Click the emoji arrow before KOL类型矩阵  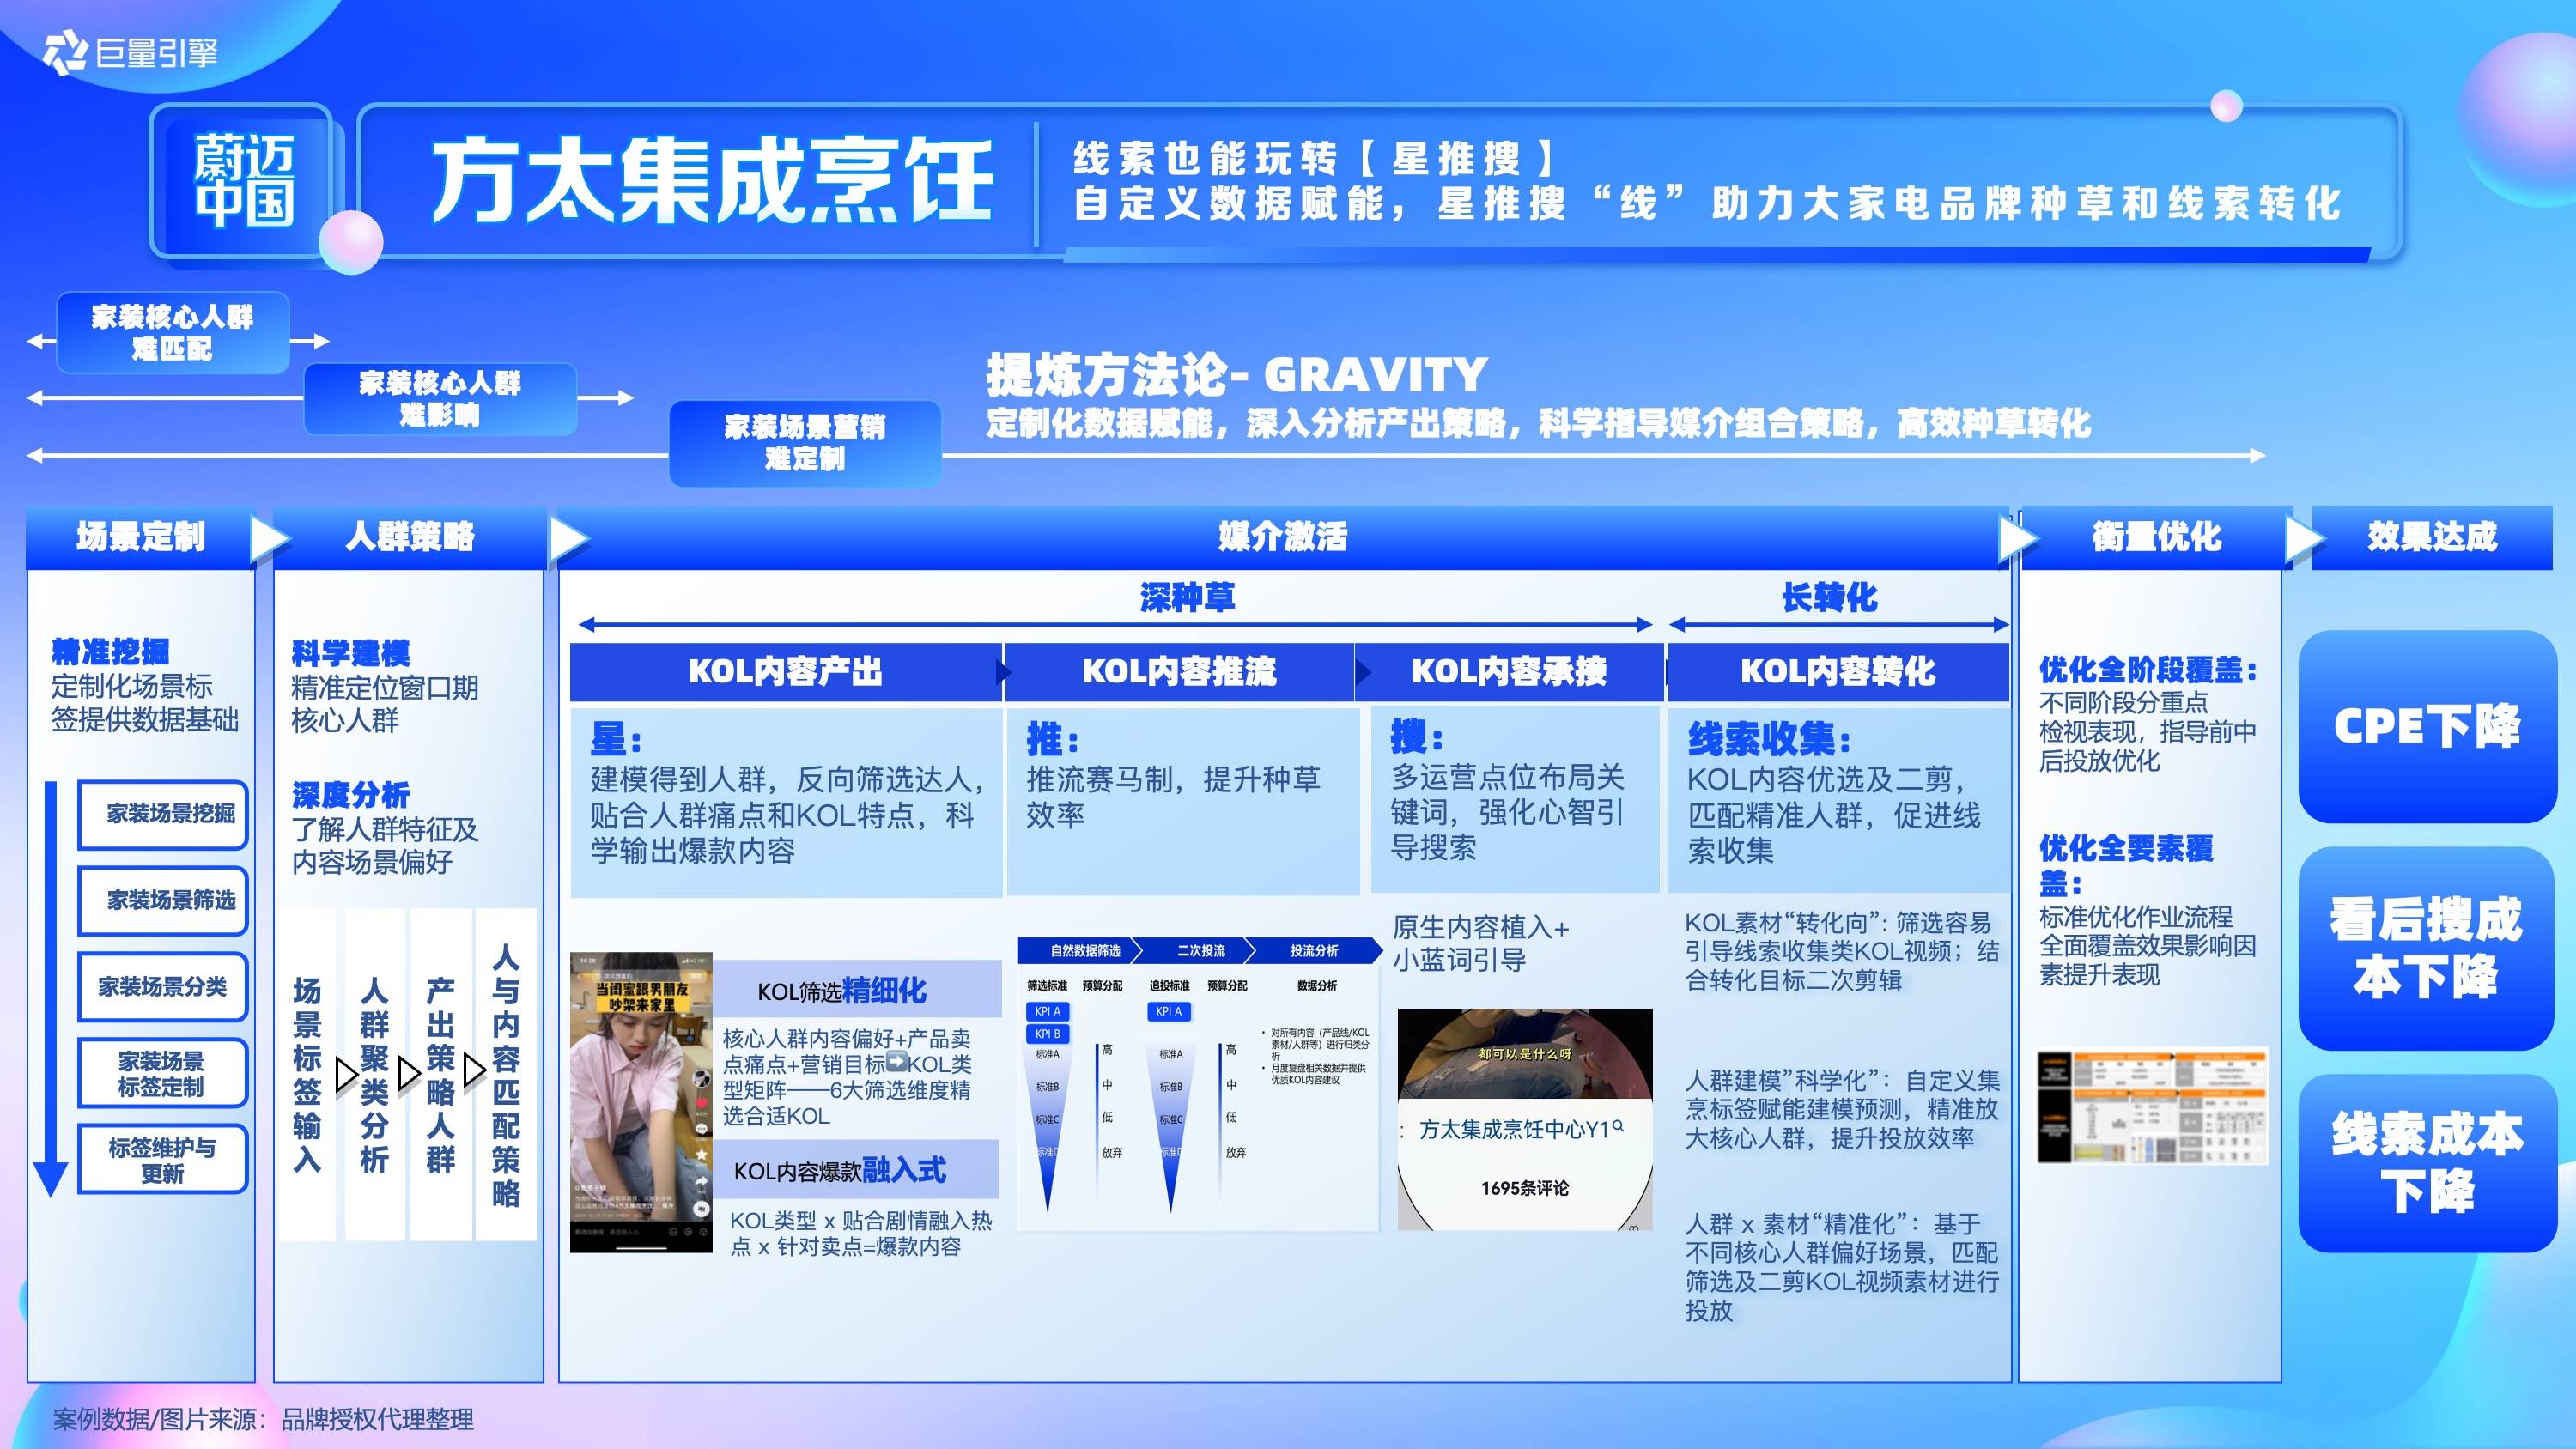(896, 1062)
